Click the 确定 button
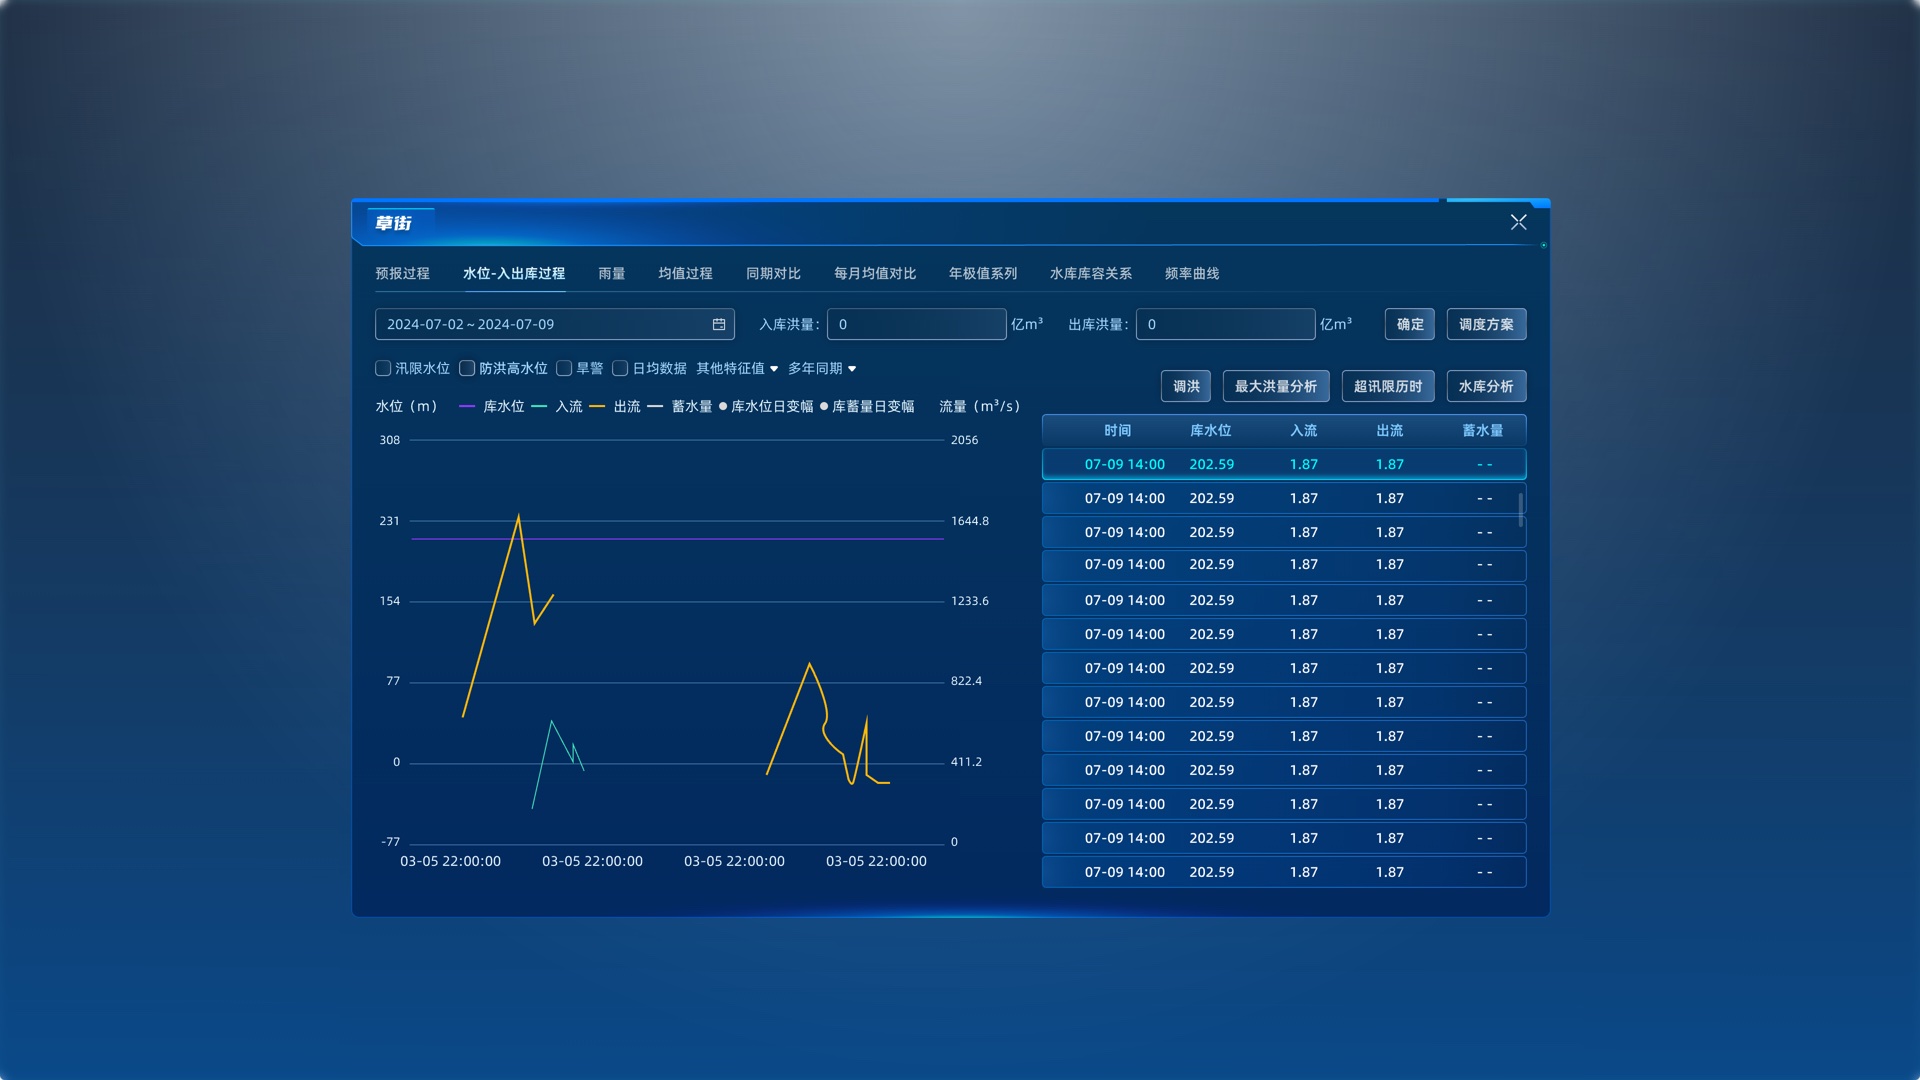 [1410, 324]
